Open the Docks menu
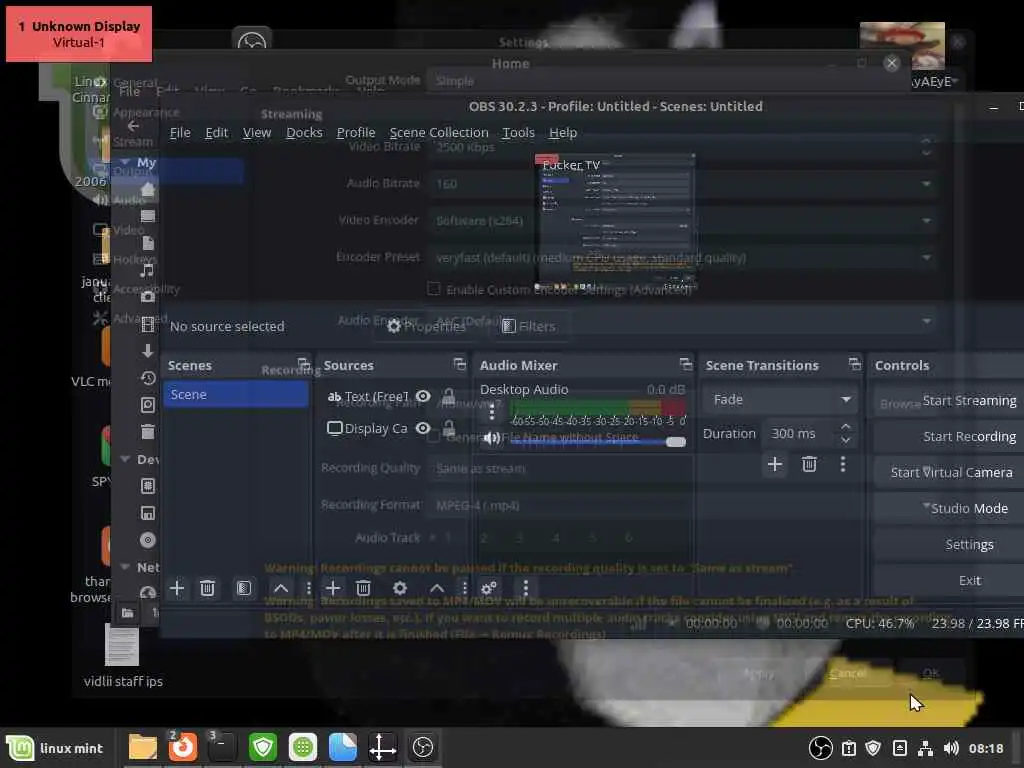Image resolution: width=1024 pixels, height=768 pixels. point(304,133)
